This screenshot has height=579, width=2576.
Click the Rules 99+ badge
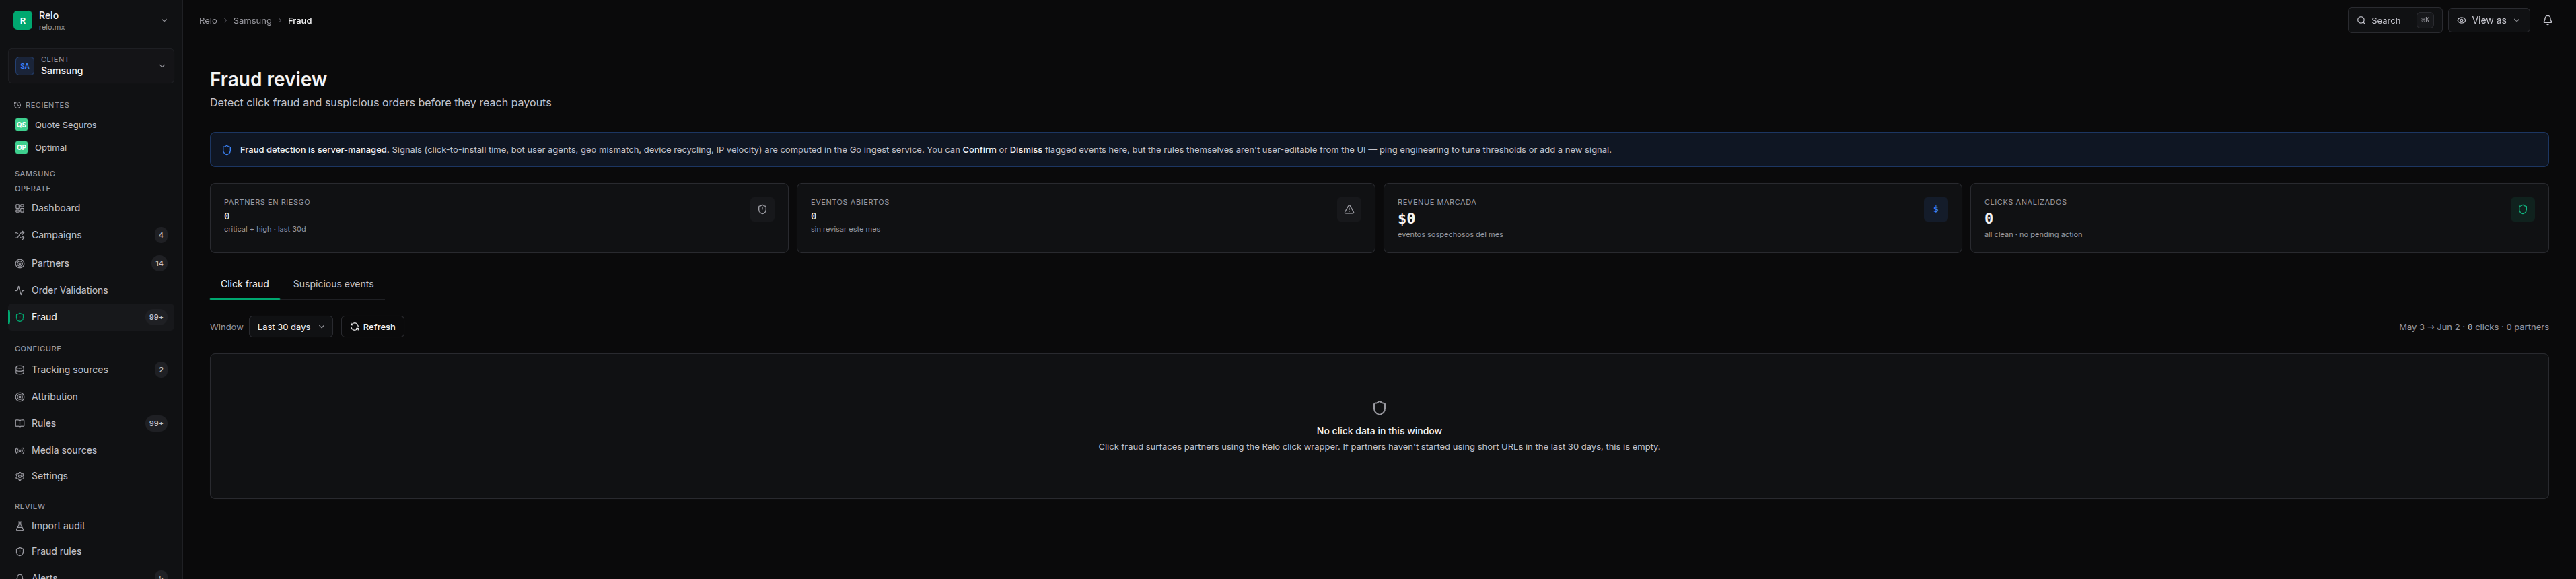156,424
